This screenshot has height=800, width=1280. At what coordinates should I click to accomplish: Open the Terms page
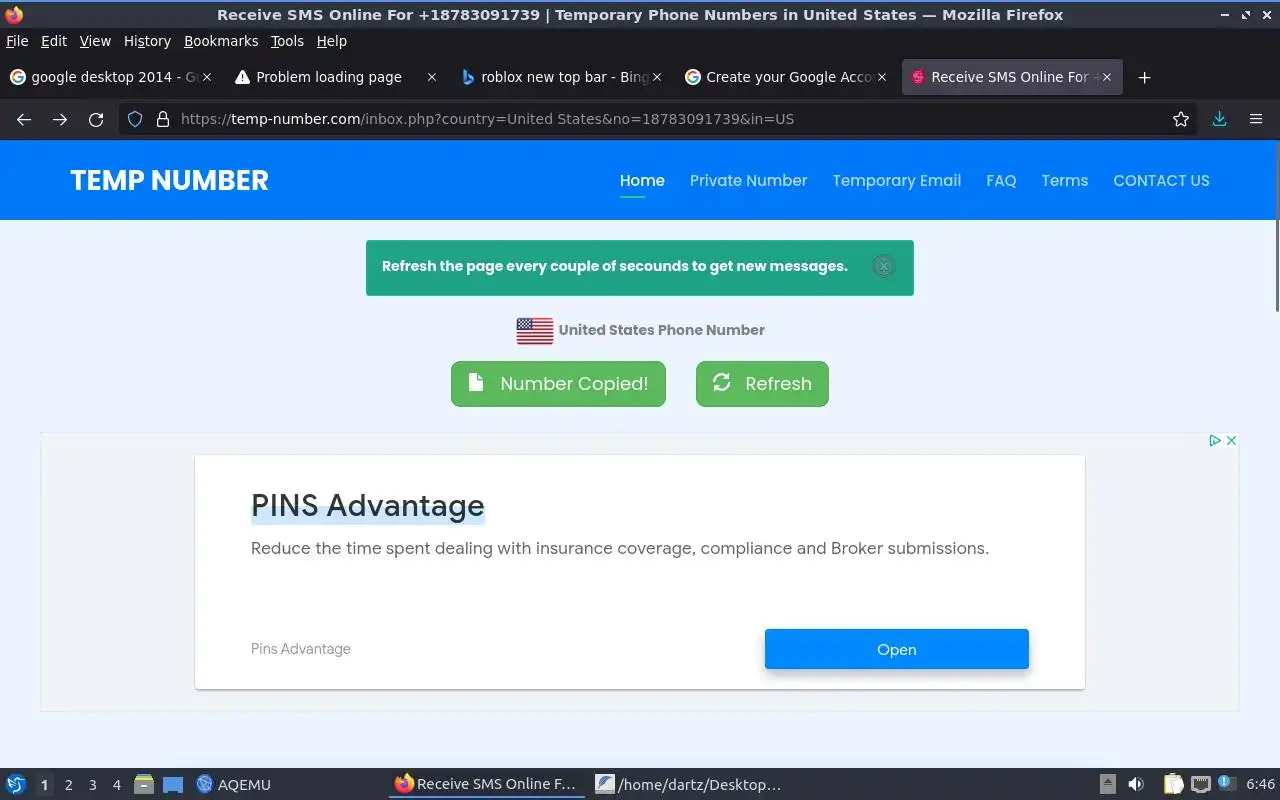[x=1064, y=181]
